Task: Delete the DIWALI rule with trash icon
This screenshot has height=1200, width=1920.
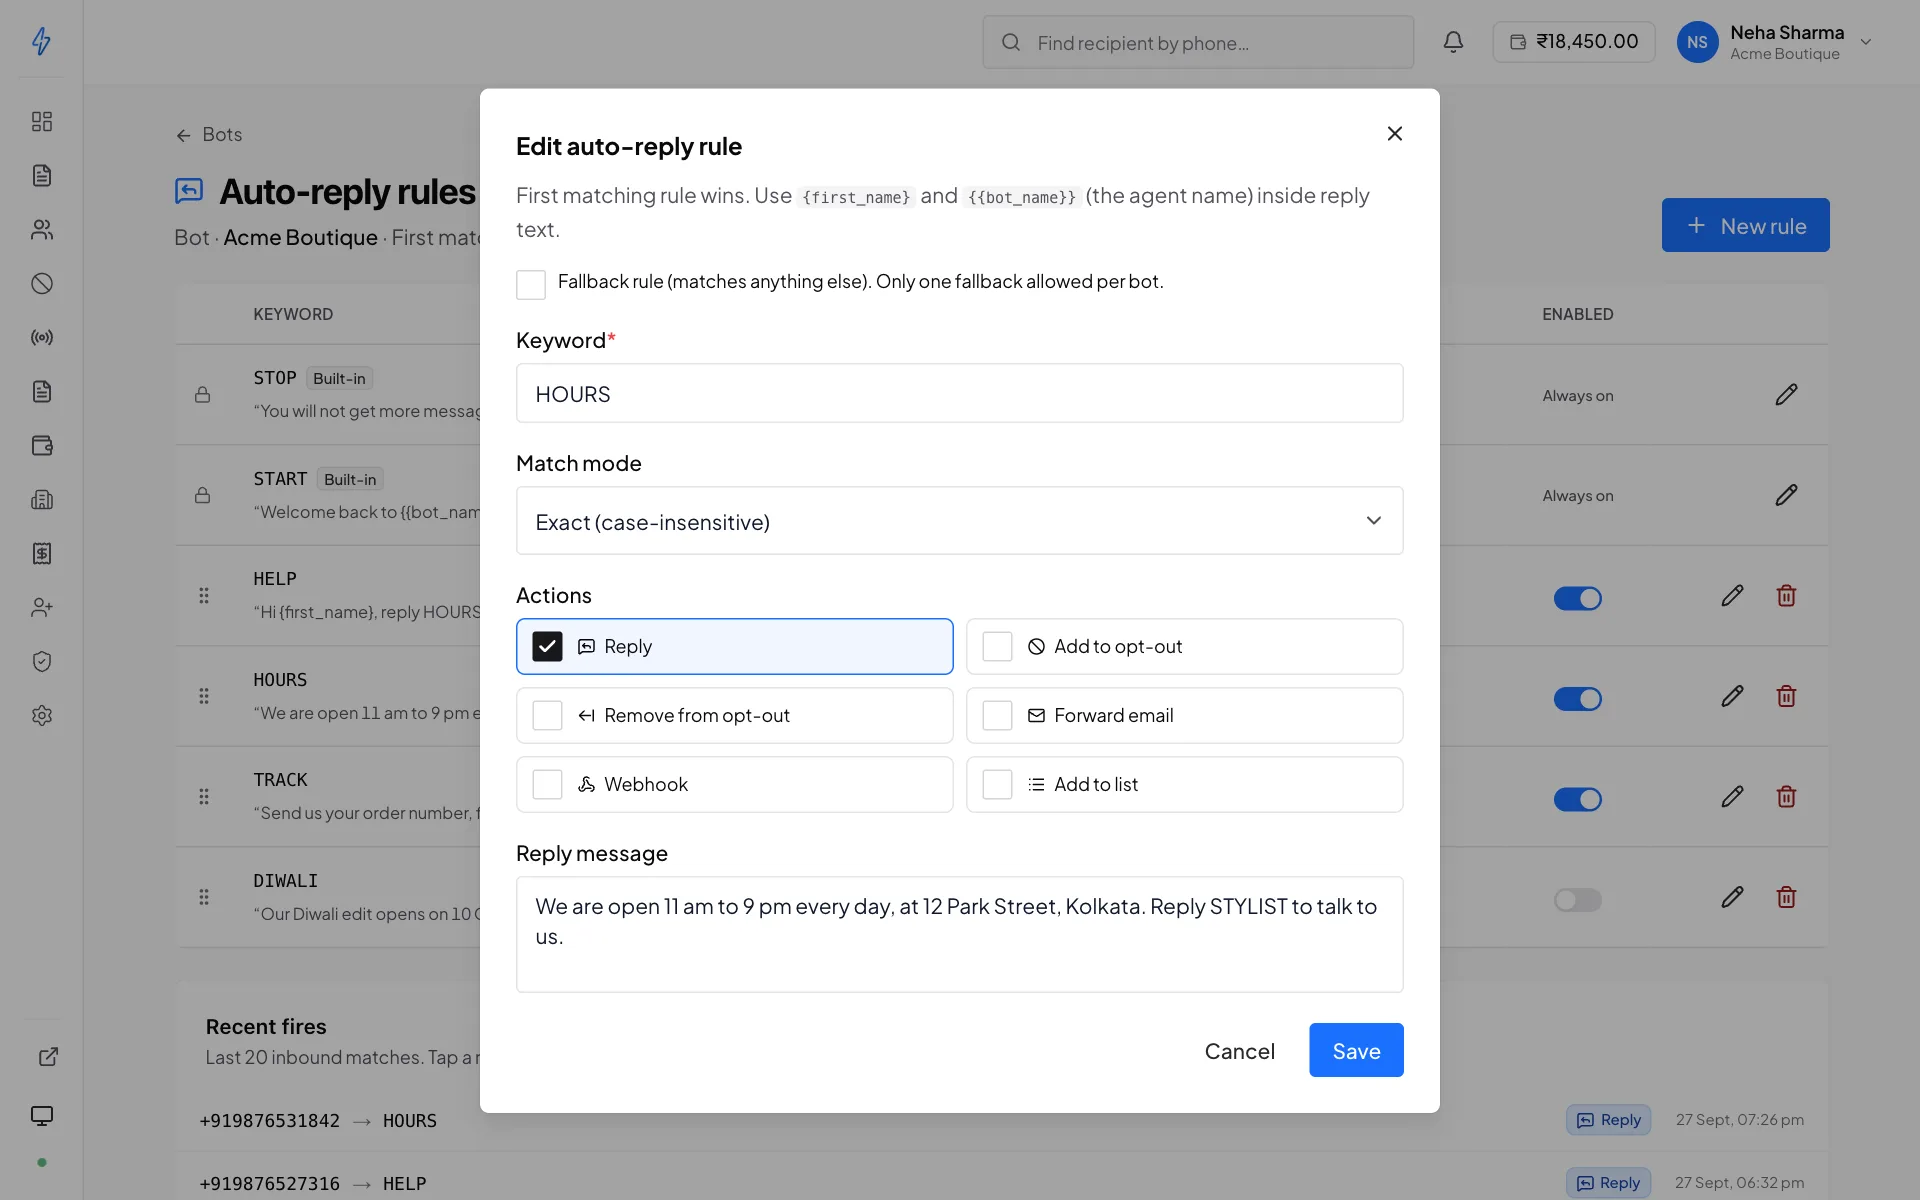Action: pyautogui.click(x=1786, y=897)
